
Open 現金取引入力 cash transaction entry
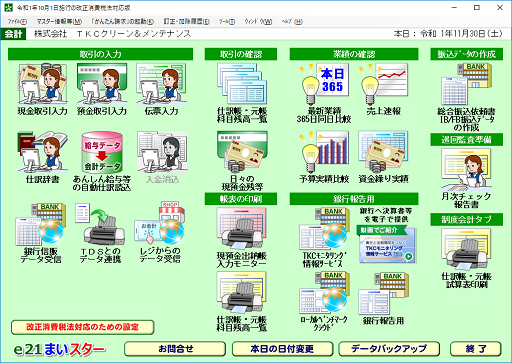pyautogui.click(x=42, y=89)
